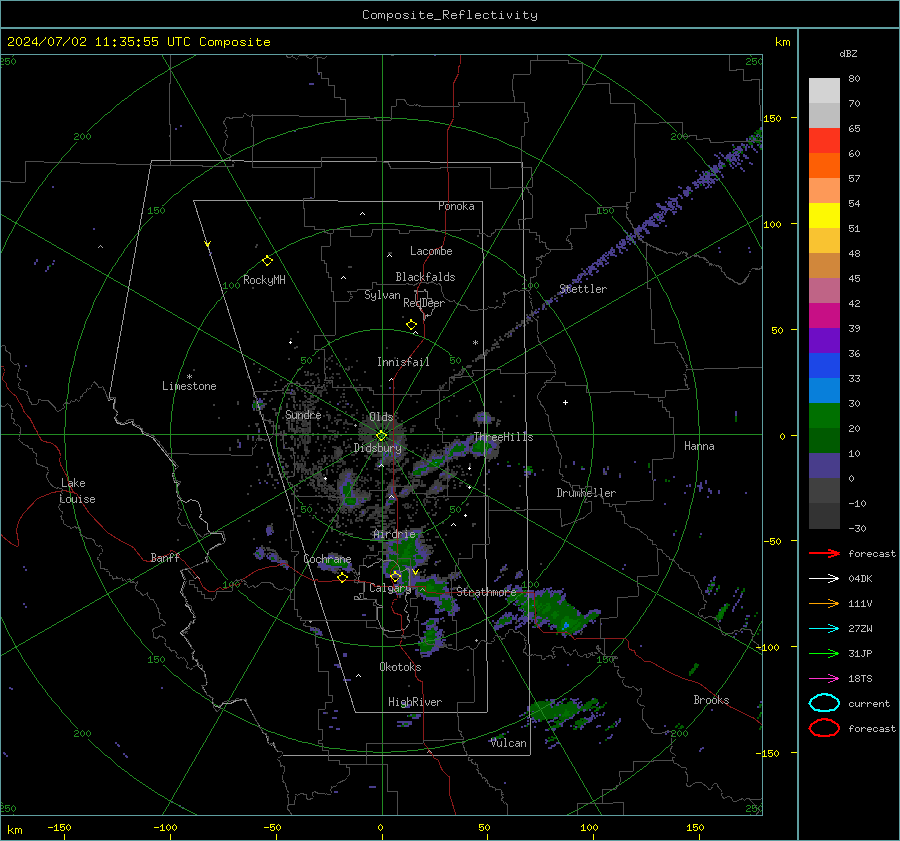Click the white asterisk east of Innisfail
This screenshot has width=900, height=841.
click(475, 343)
